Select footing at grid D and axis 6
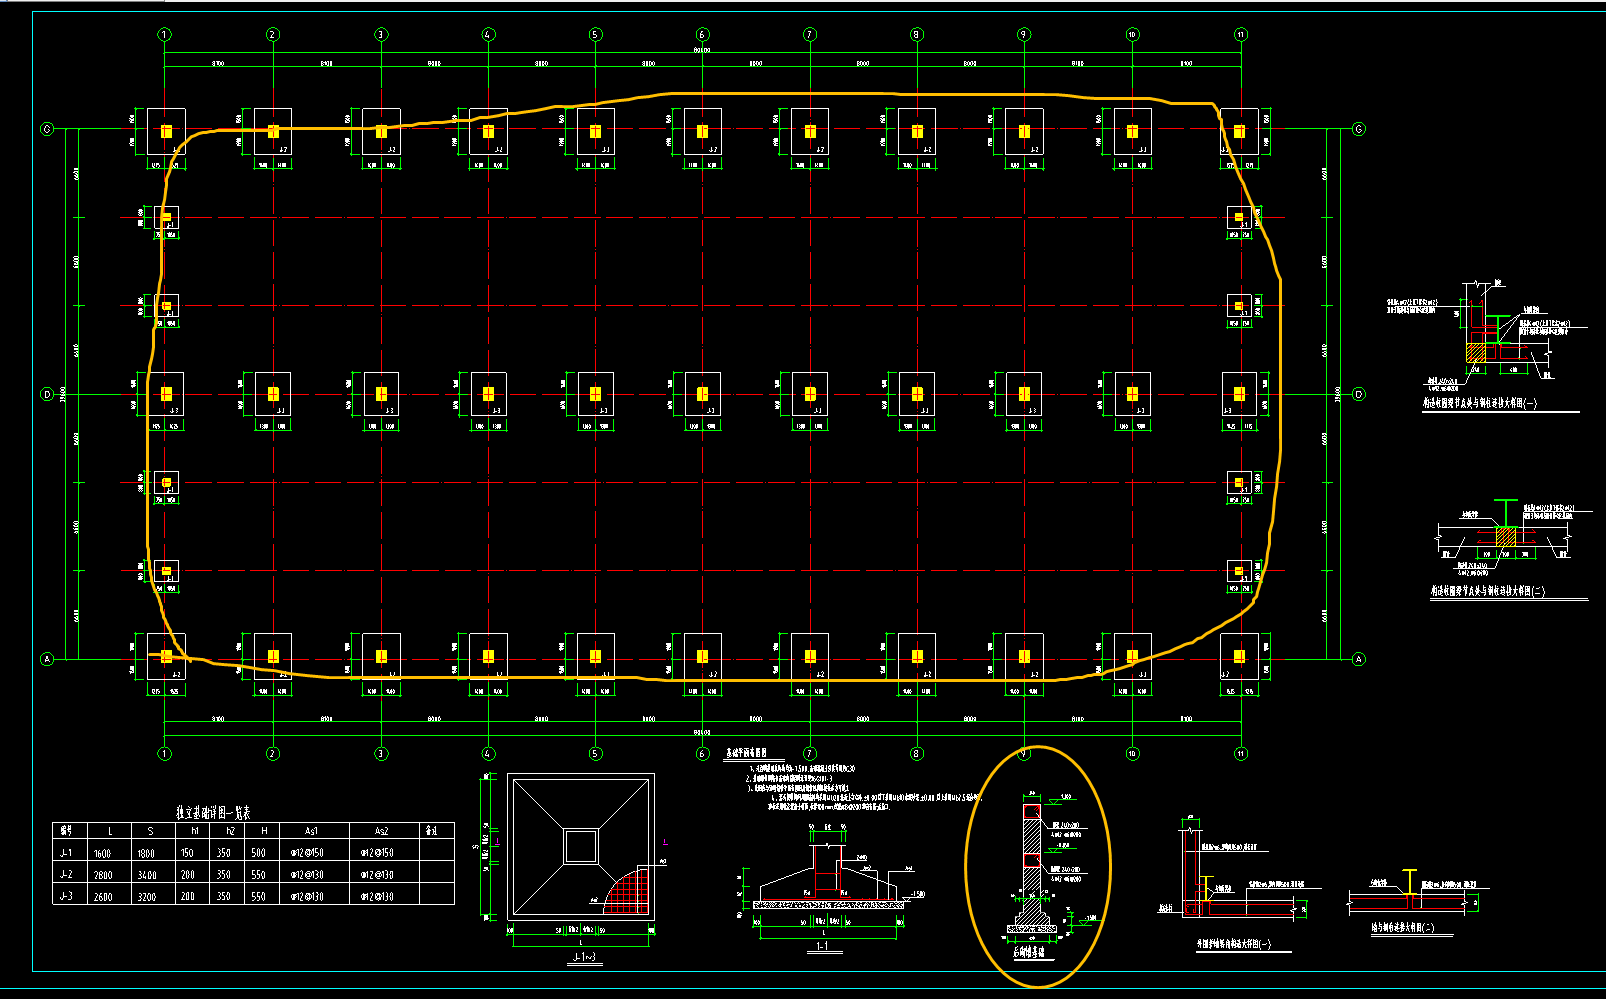Viewport: 1606px width, 999px height. 702,394
